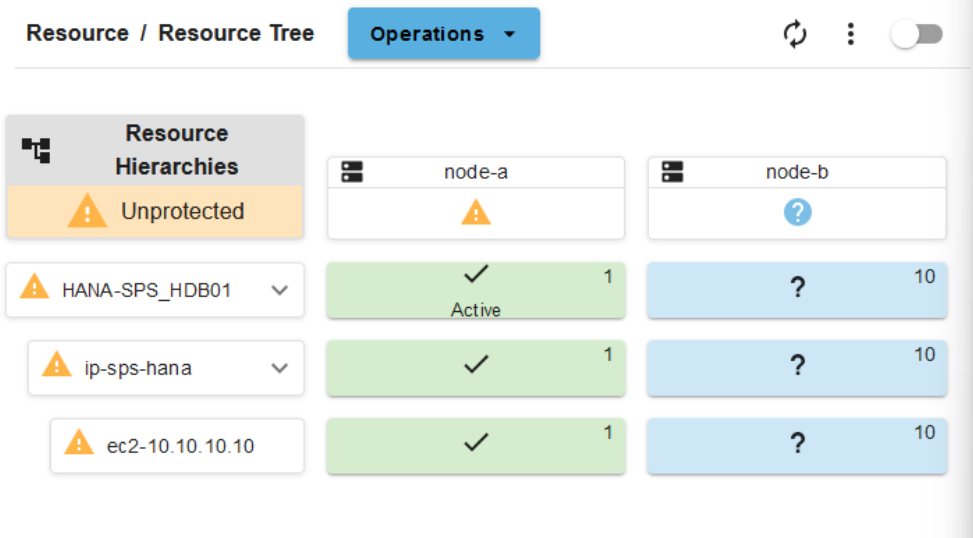Click warning icon beside HANA-SPS_HDB01
This screenshot has height=538, width=973.
(34, 288)
